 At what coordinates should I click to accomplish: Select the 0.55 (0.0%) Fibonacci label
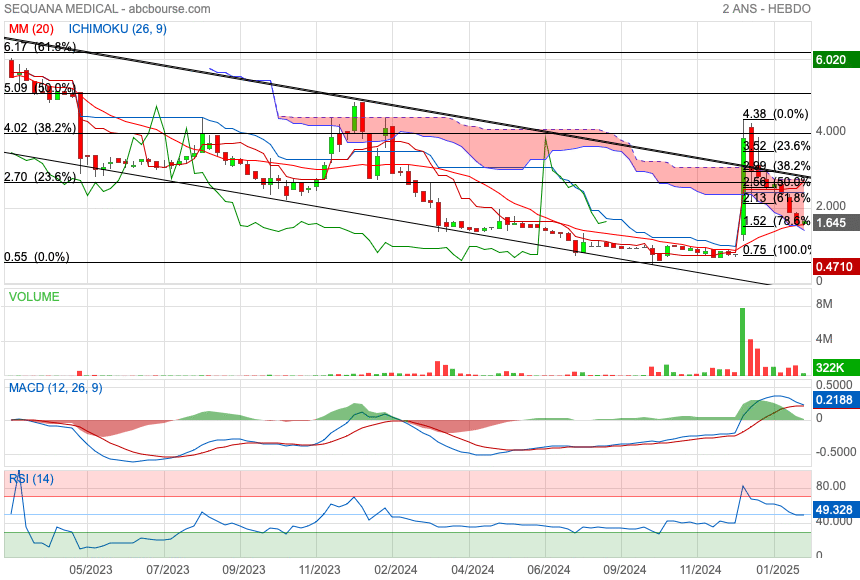click(x=37, y=257)
